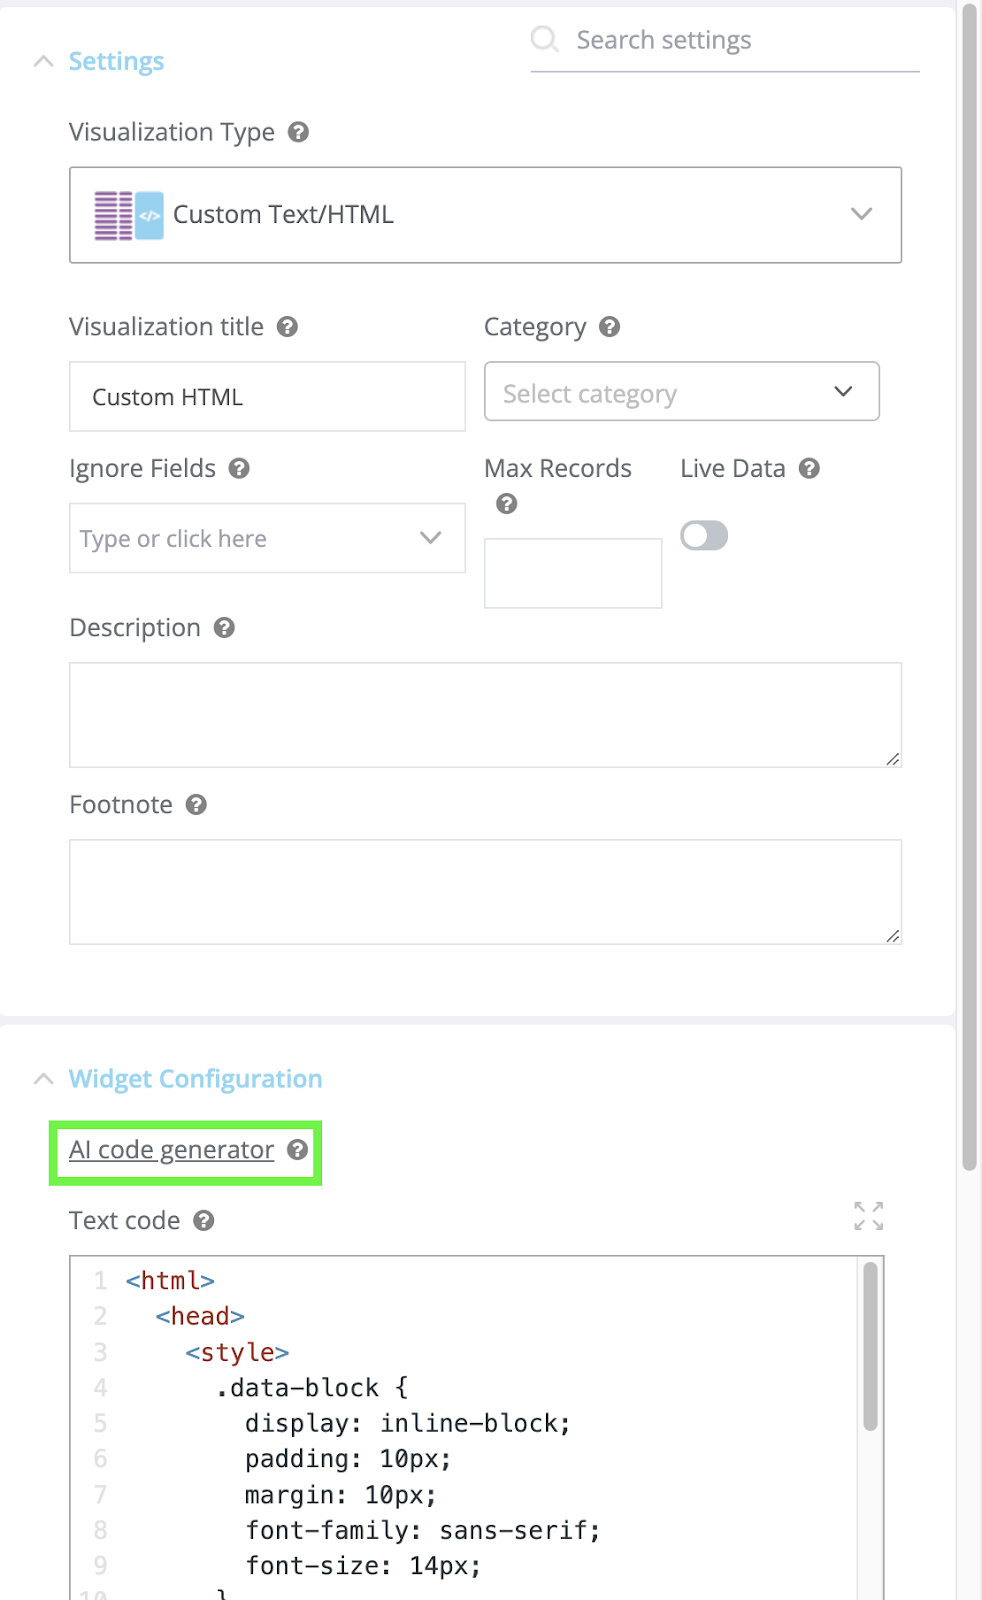Open the Select category dropdown
982x1600 pixels.
coord(842,392)
